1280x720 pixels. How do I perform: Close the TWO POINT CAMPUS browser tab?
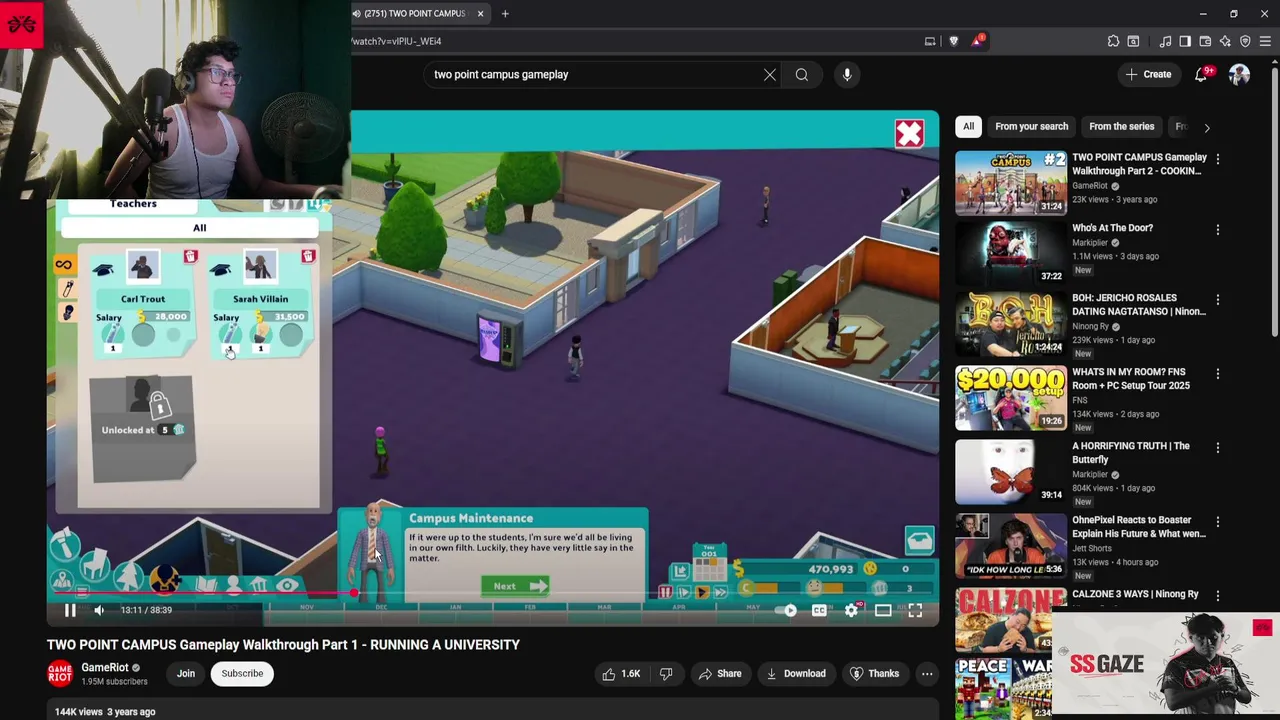point(480,13)
